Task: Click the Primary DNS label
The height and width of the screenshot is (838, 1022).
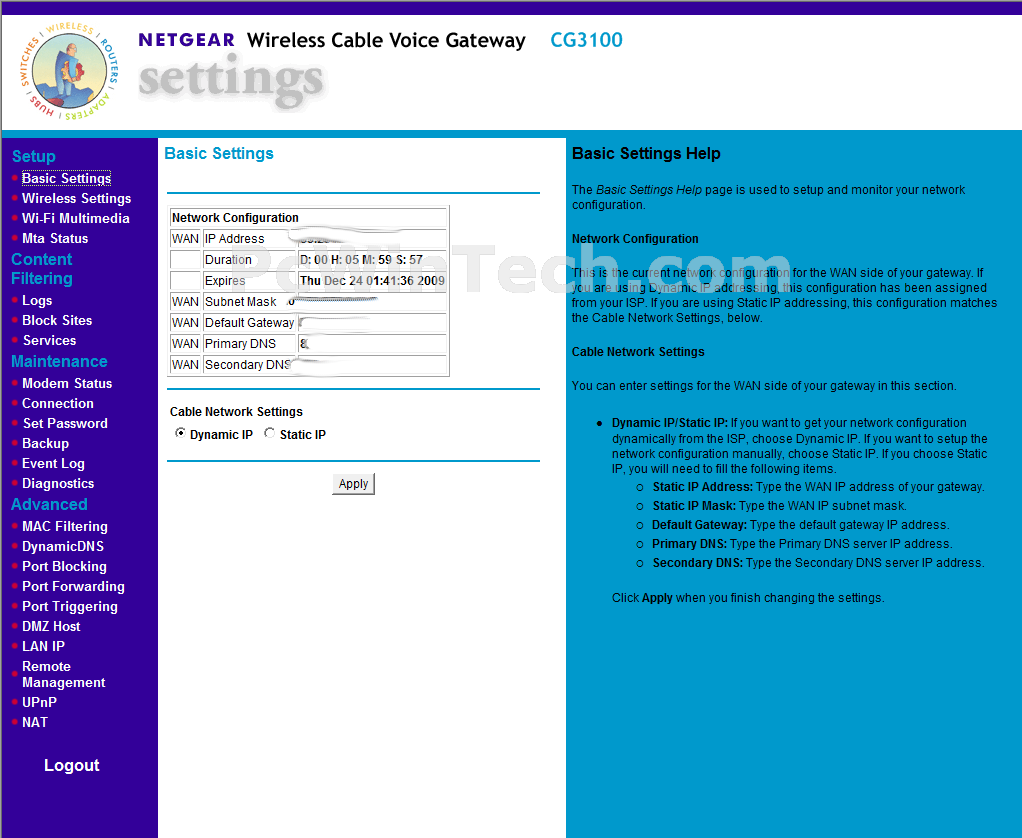Action: (241, 343)
